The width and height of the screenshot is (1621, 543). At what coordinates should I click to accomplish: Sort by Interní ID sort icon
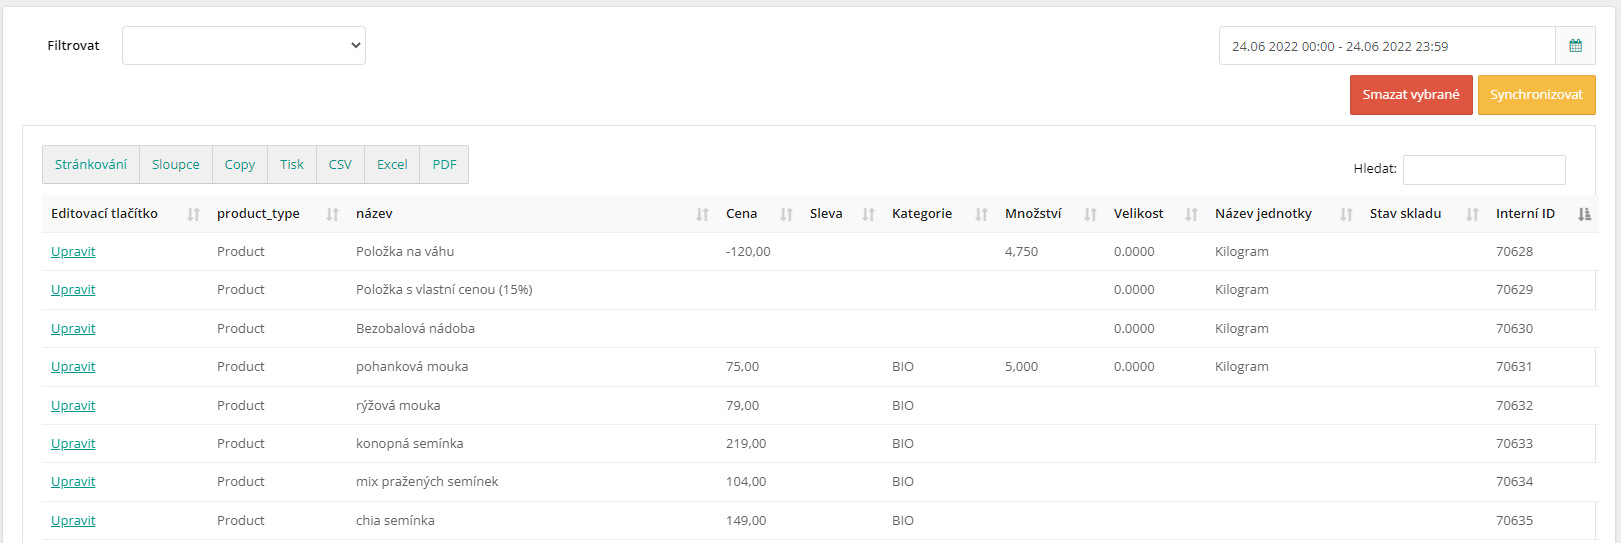[1584, 214]
